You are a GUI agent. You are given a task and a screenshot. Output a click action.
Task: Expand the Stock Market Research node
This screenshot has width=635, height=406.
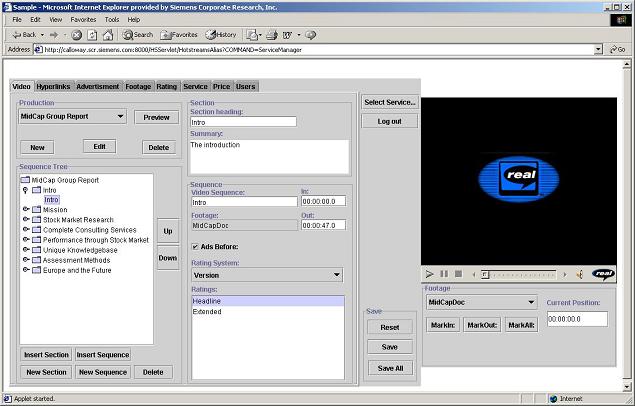point(26,220)
